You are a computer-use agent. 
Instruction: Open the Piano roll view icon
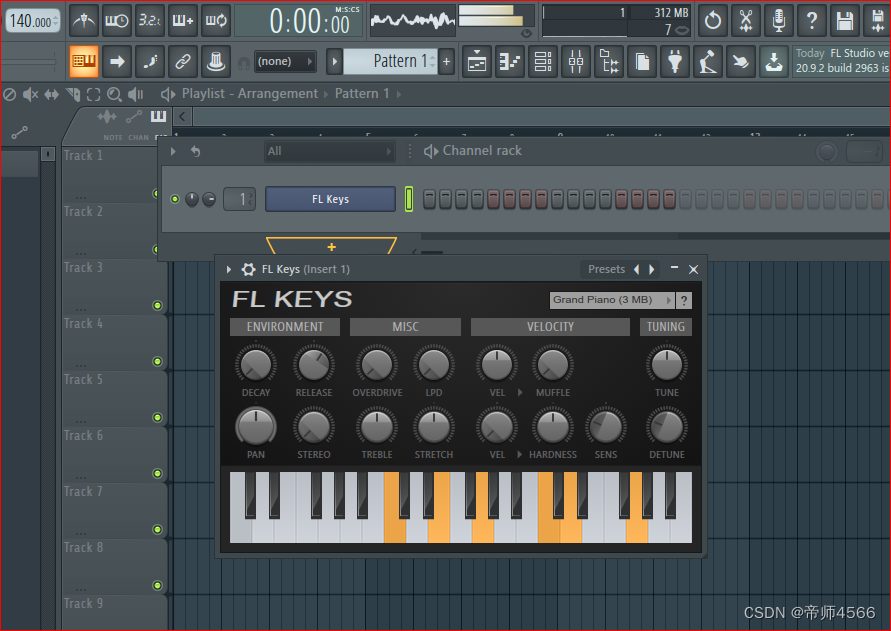(x=510, y=61)
